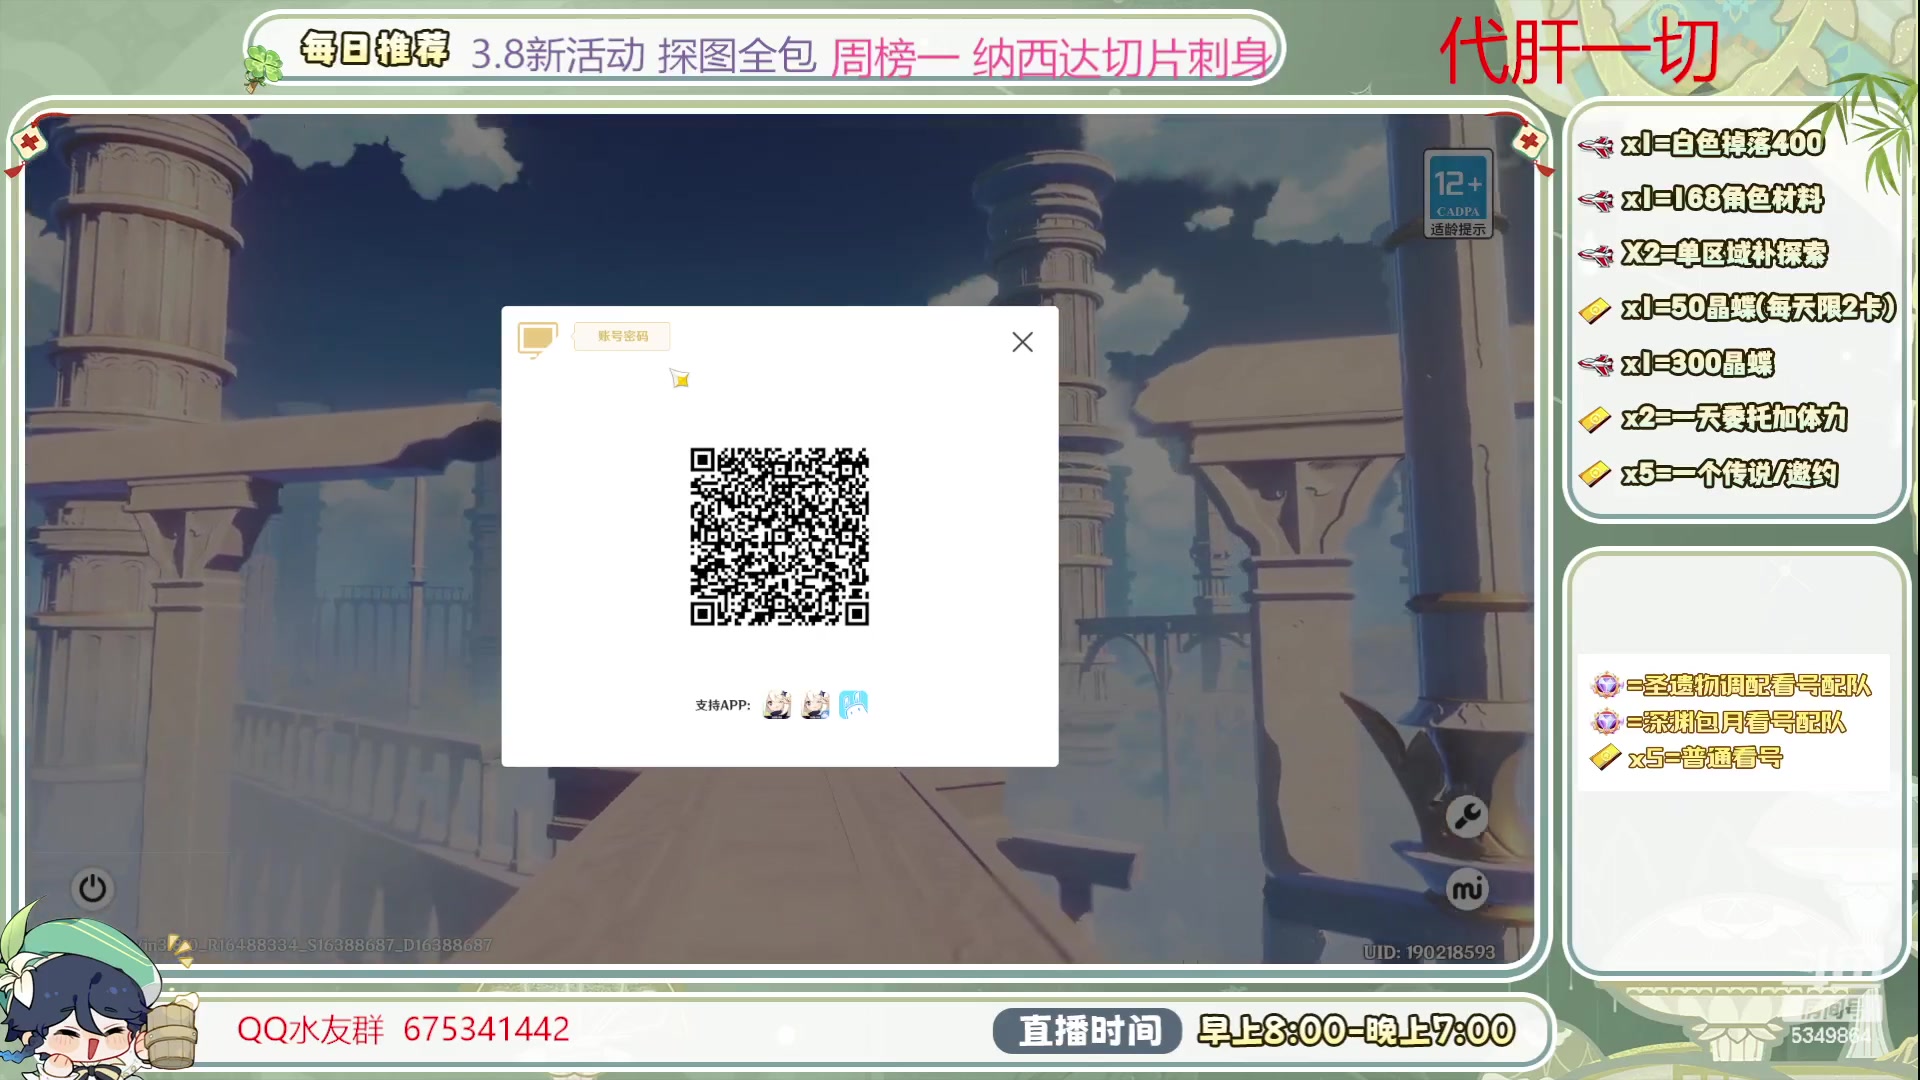Open the wrench repair tool

[x=1467, y=817]
